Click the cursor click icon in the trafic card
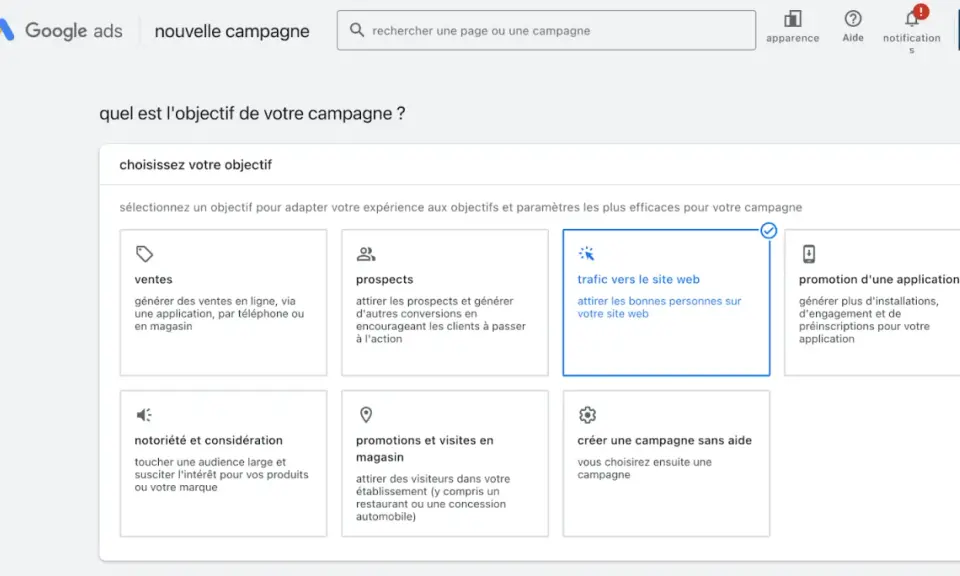The image size is (960, 576). 587,253
